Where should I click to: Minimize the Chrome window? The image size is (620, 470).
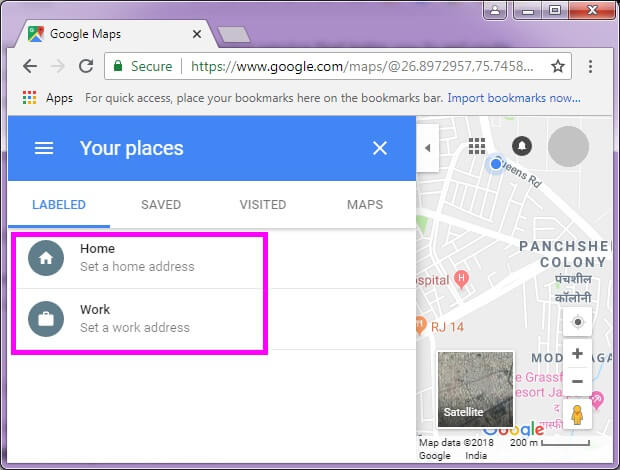528,9
